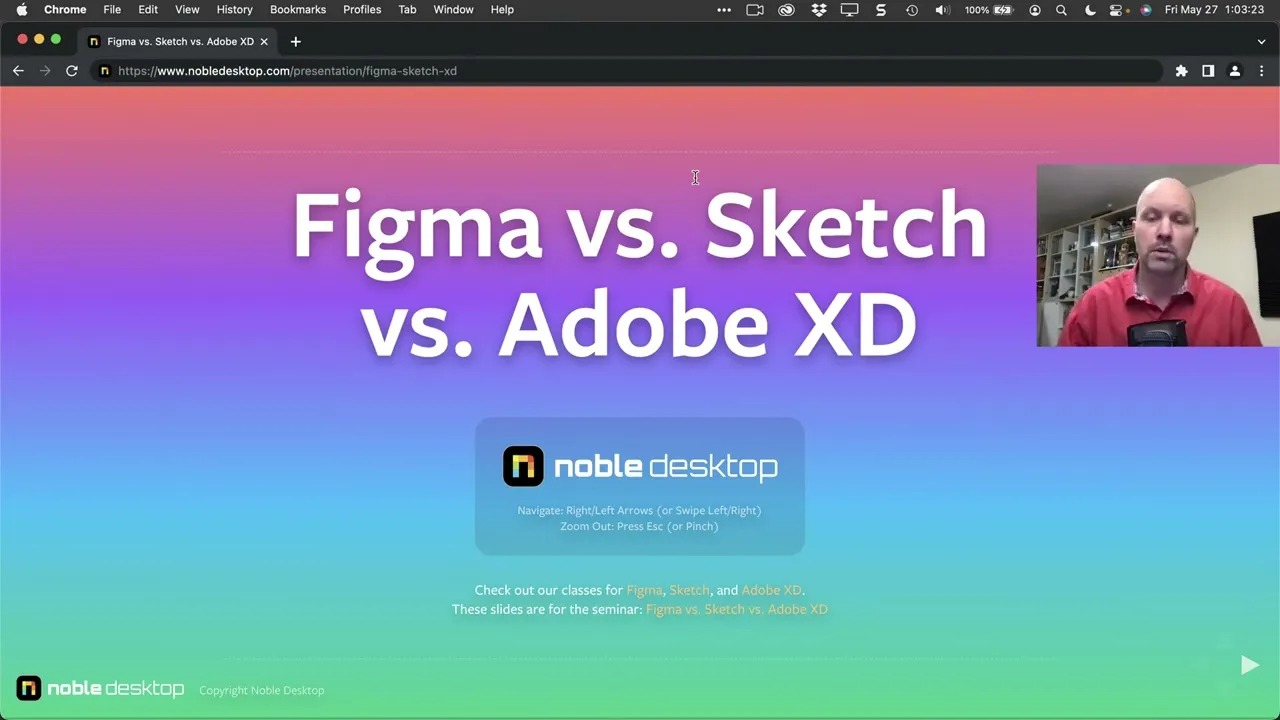Image resolution: width=1280 pixels, height=720 pixels.
Task: Open the Edit menu
Action: point(148,10)
